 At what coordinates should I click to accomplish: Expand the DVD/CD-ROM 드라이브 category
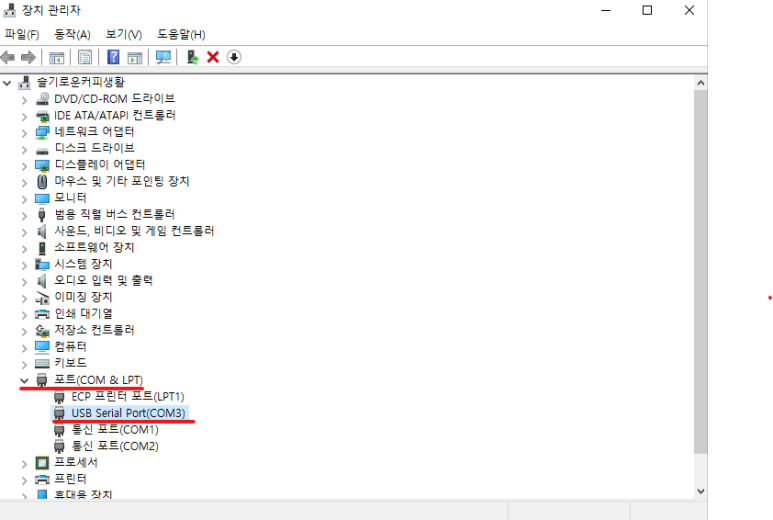(x=24, y=100)
